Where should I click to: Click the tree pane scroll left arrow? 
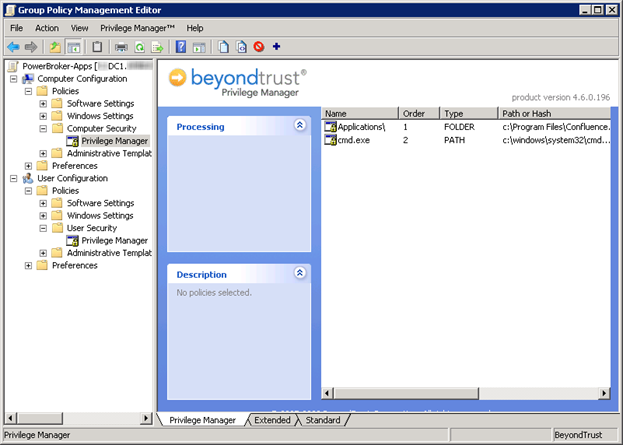[x=11, y=418]
